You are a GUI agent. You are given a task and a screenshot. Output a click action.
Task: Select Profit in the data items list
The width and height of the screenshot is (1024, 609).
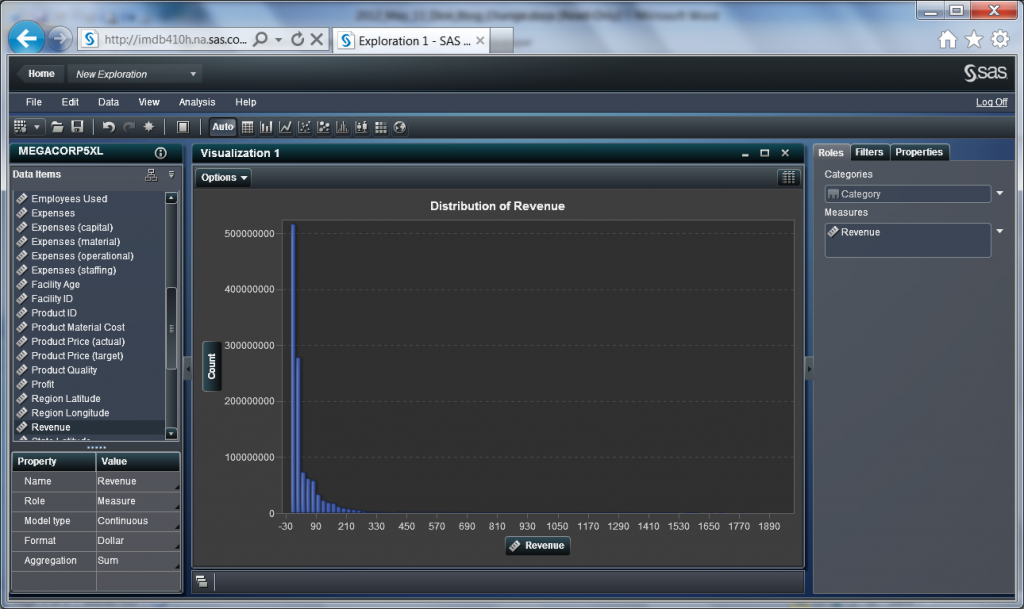pos(43,384)
